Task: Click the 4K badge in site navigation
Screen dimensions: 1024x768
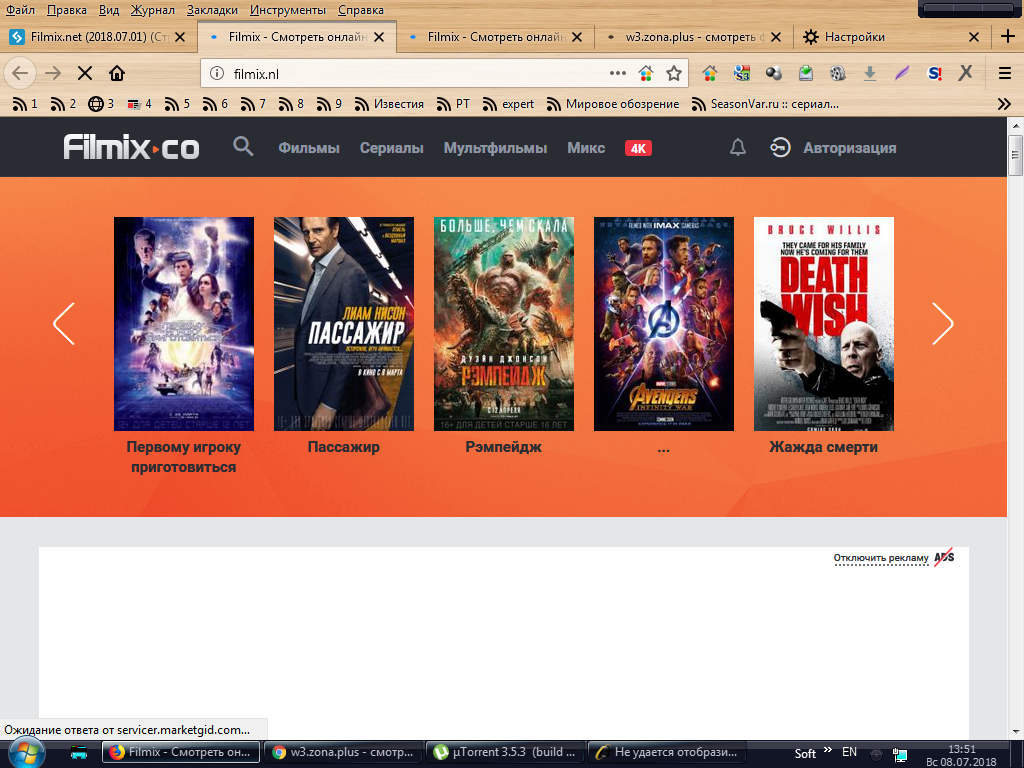Action: tap(638, 148)
